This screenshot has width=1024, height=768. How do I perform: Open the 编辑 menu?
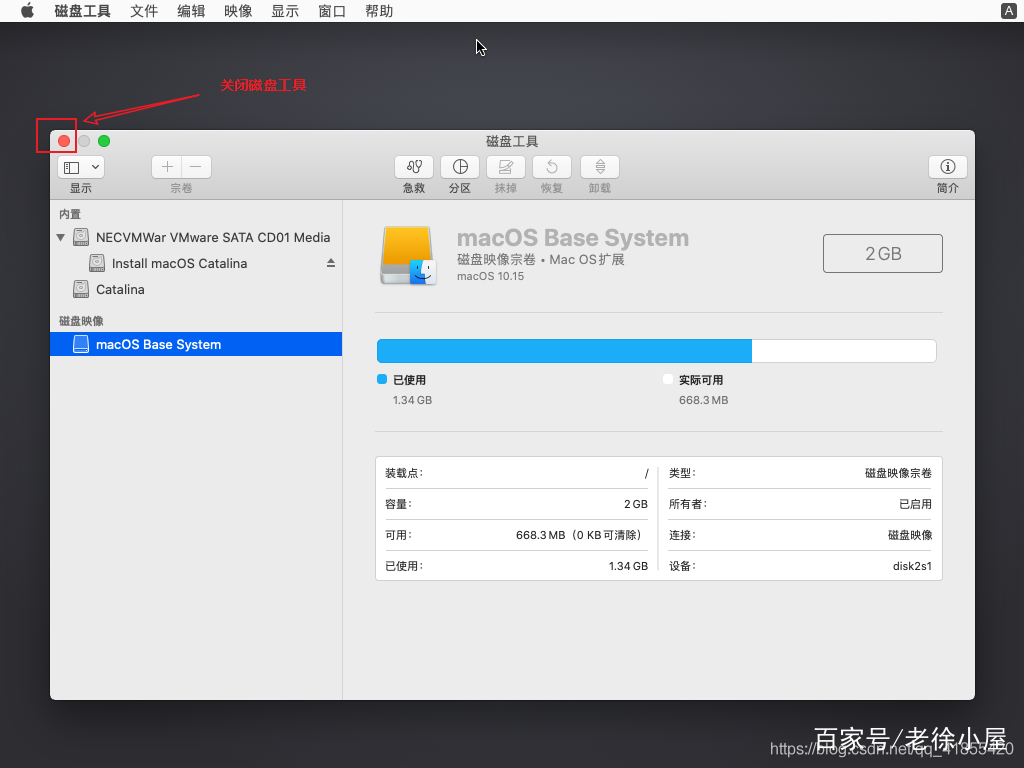click(x=191, y=11)
